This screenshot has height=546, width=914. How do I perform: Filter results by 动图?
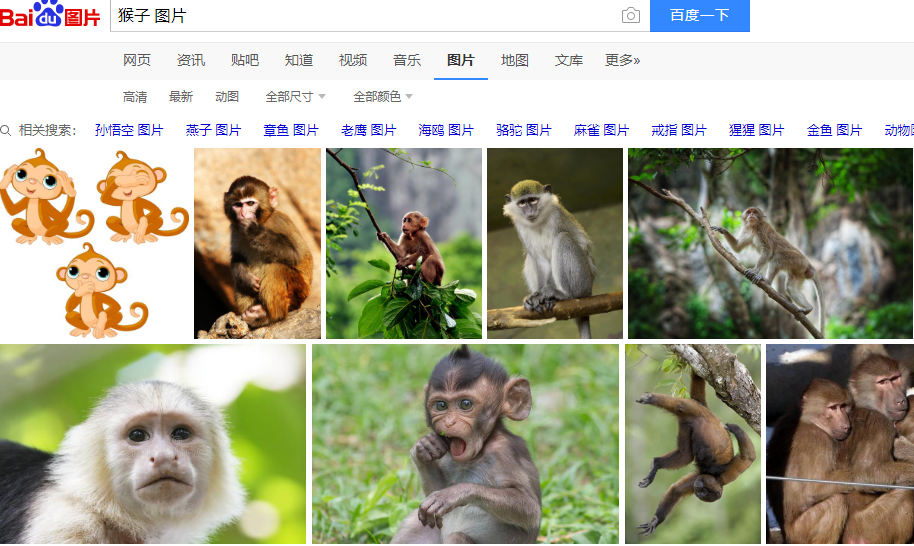coord(227,97)
